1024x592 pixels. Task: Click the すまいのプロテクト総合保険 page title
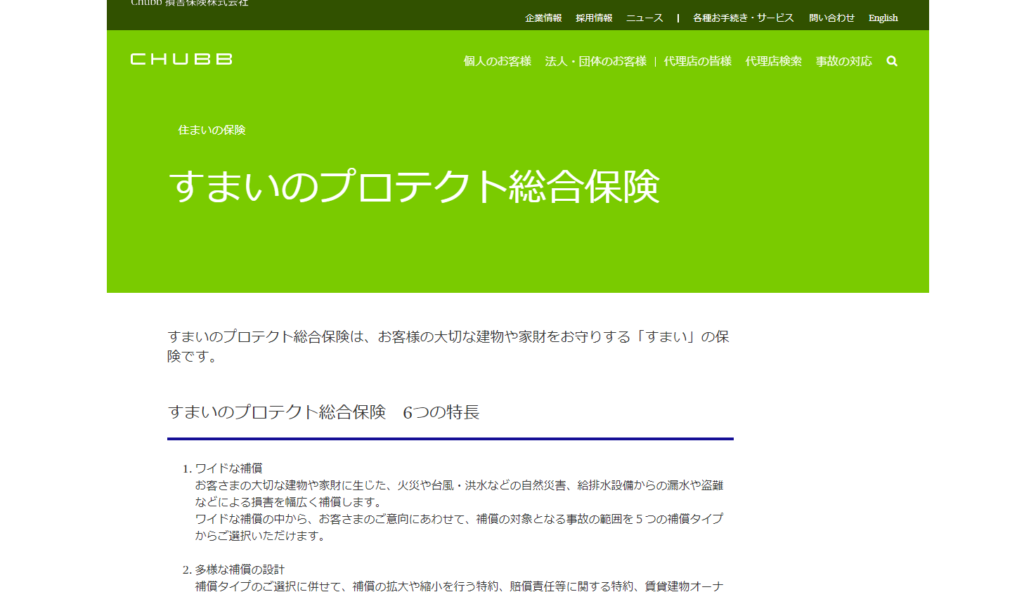tap(414, 186)
